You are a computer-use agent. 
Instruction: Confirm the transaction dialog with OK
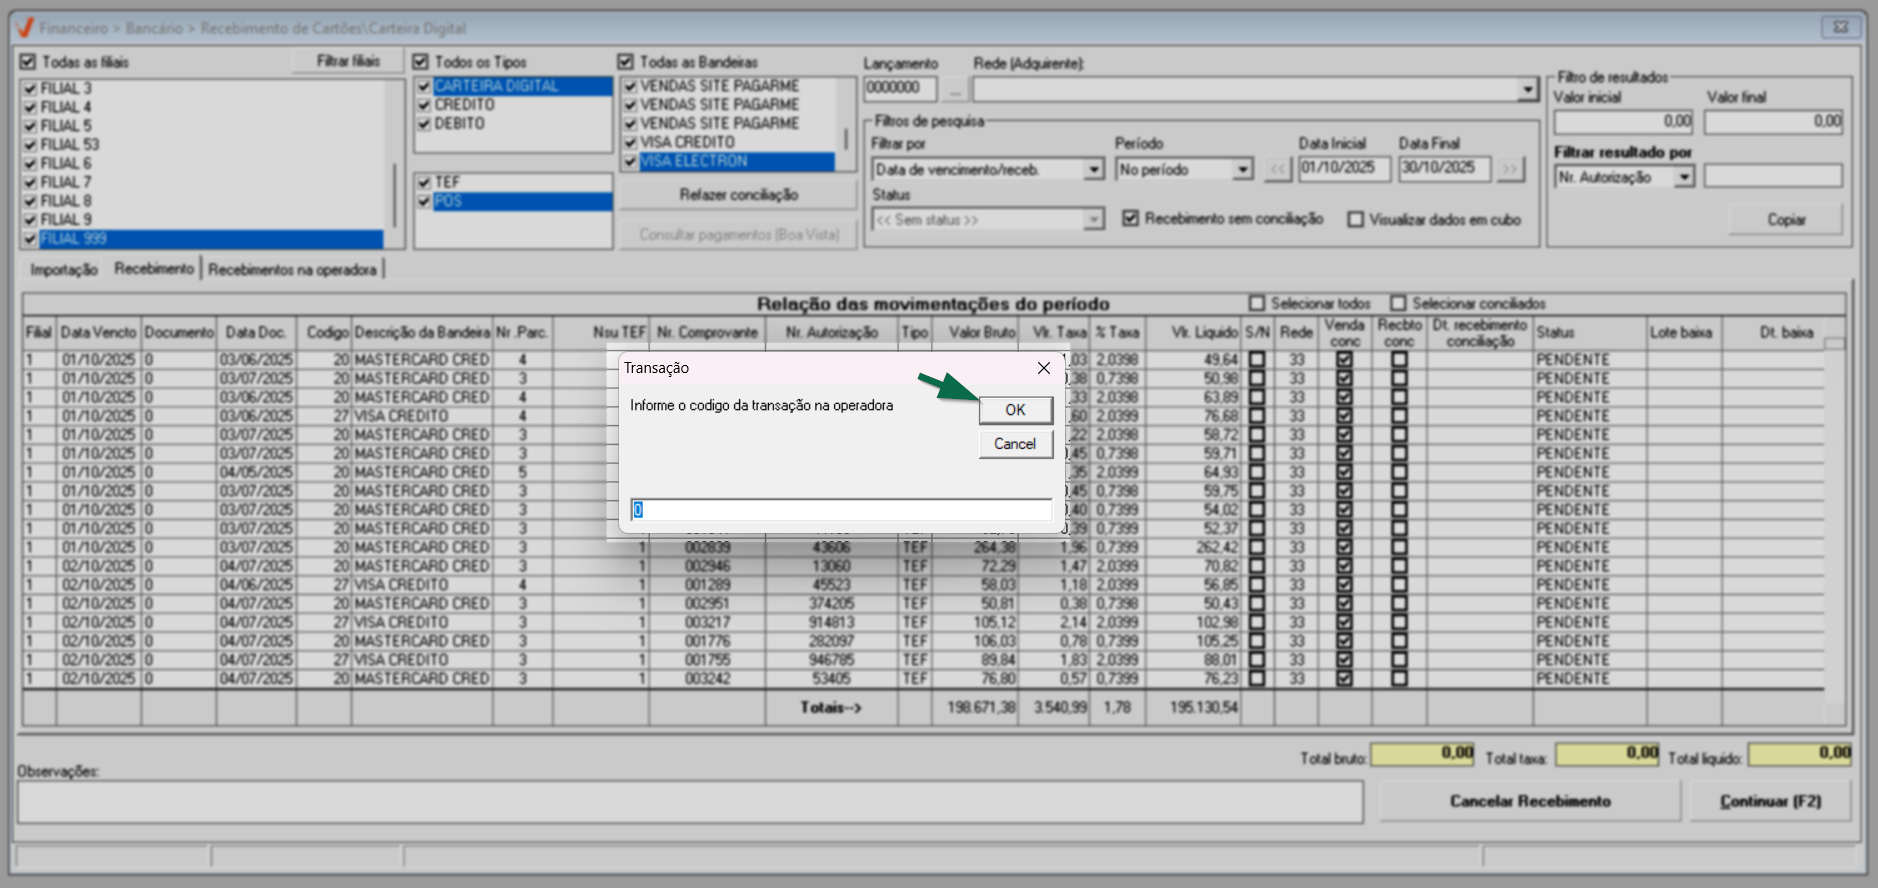point(1015,410)
